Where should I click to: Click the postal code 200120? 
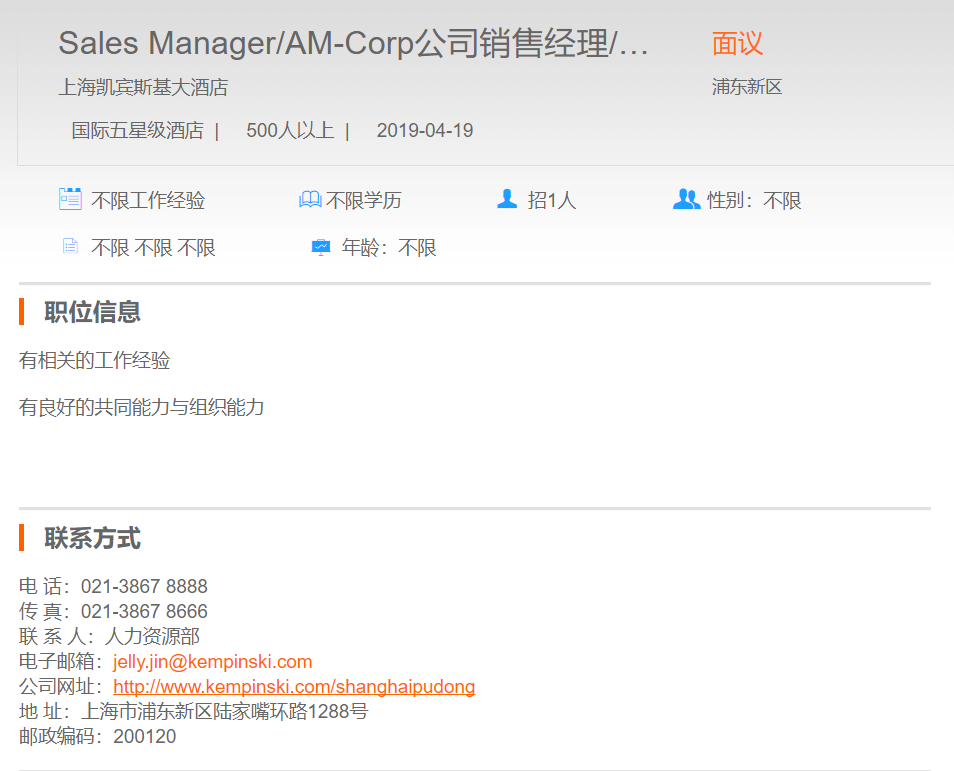[145, 737]
